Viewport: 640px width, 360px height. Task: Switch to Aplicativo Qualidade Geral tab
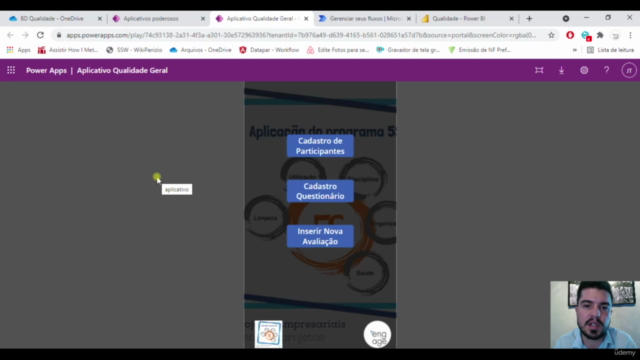tap(261, 18)
